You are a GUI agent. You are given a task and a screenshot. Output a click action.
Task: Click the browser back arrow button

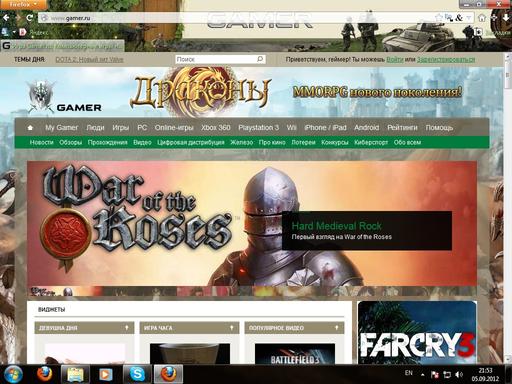point(6,18)
